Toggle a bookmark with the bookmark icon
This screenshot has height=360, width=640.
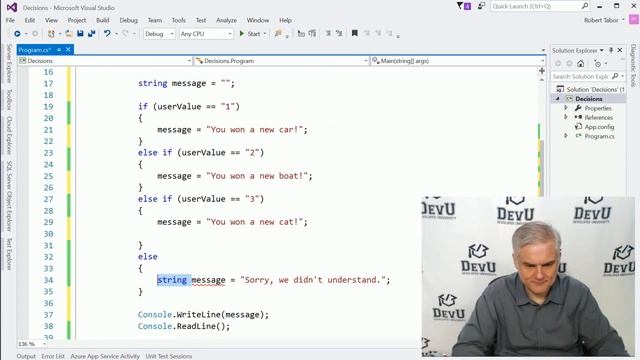(x=355, y=33)
